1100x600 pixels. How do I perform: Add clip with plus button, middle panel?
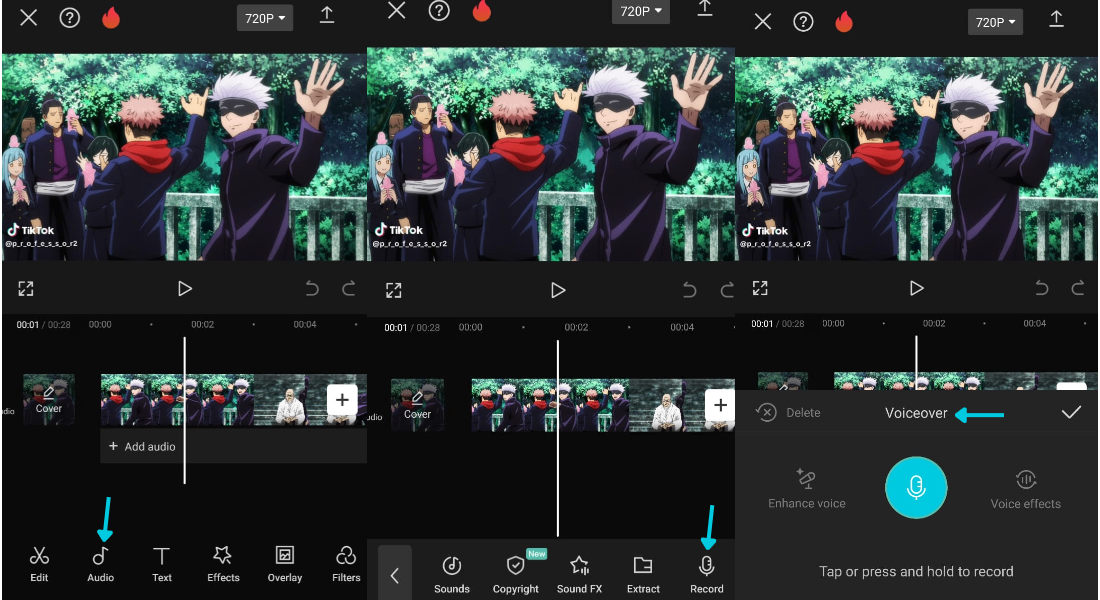pos(720,405)
